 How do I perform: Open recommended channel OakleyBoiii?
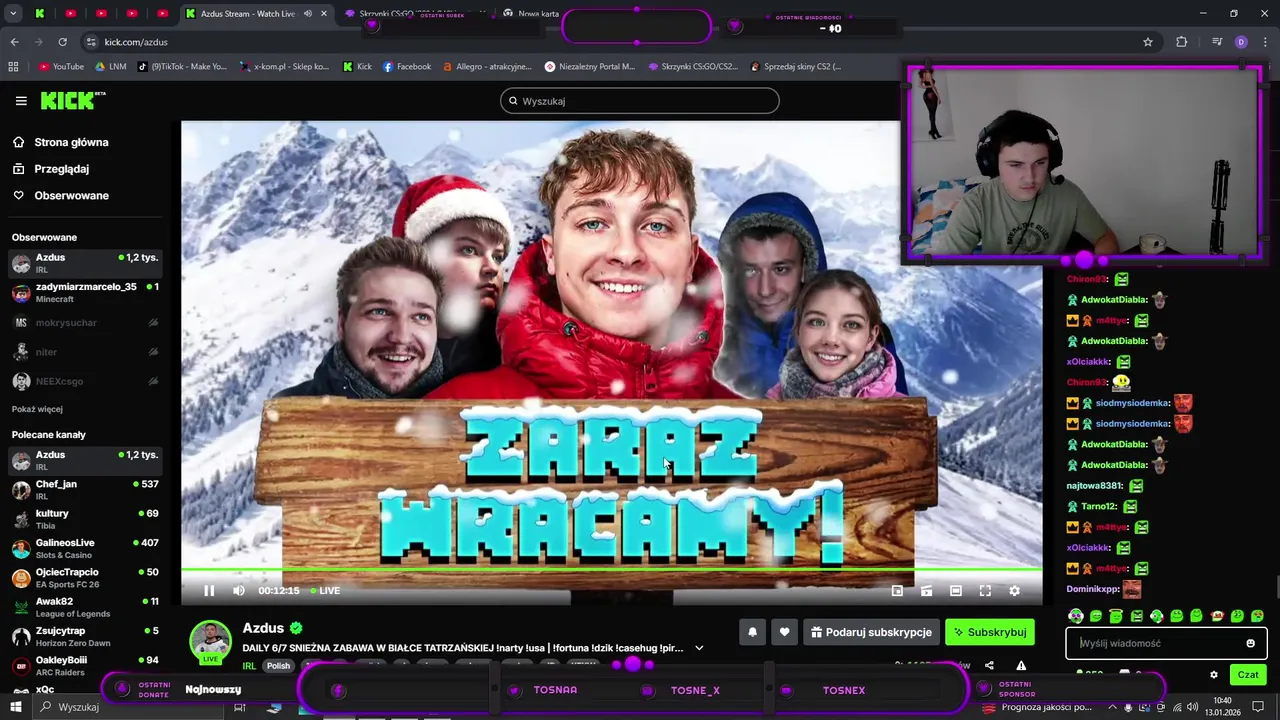point(85,666)
